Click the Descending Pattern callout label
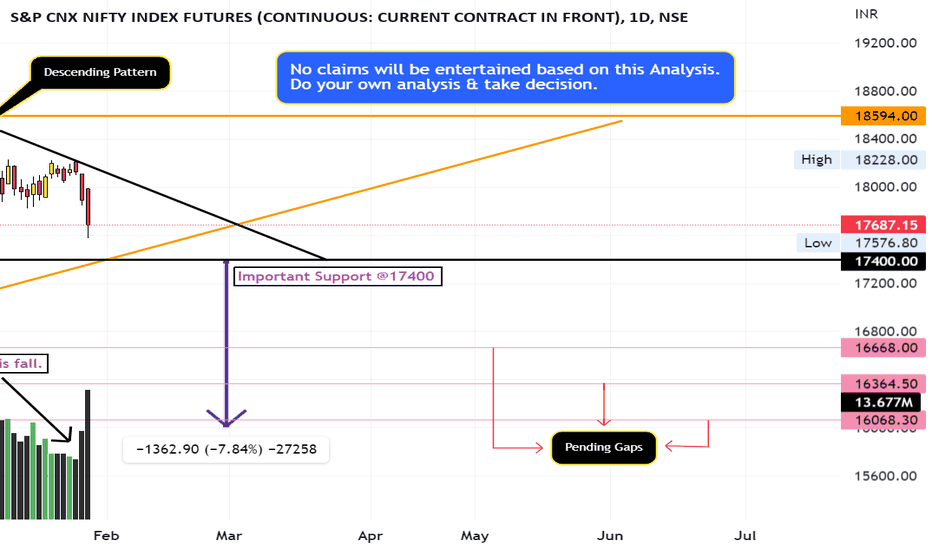Image resolution: width=932 pixels, height=550 pixels. [x=100, y=73]
